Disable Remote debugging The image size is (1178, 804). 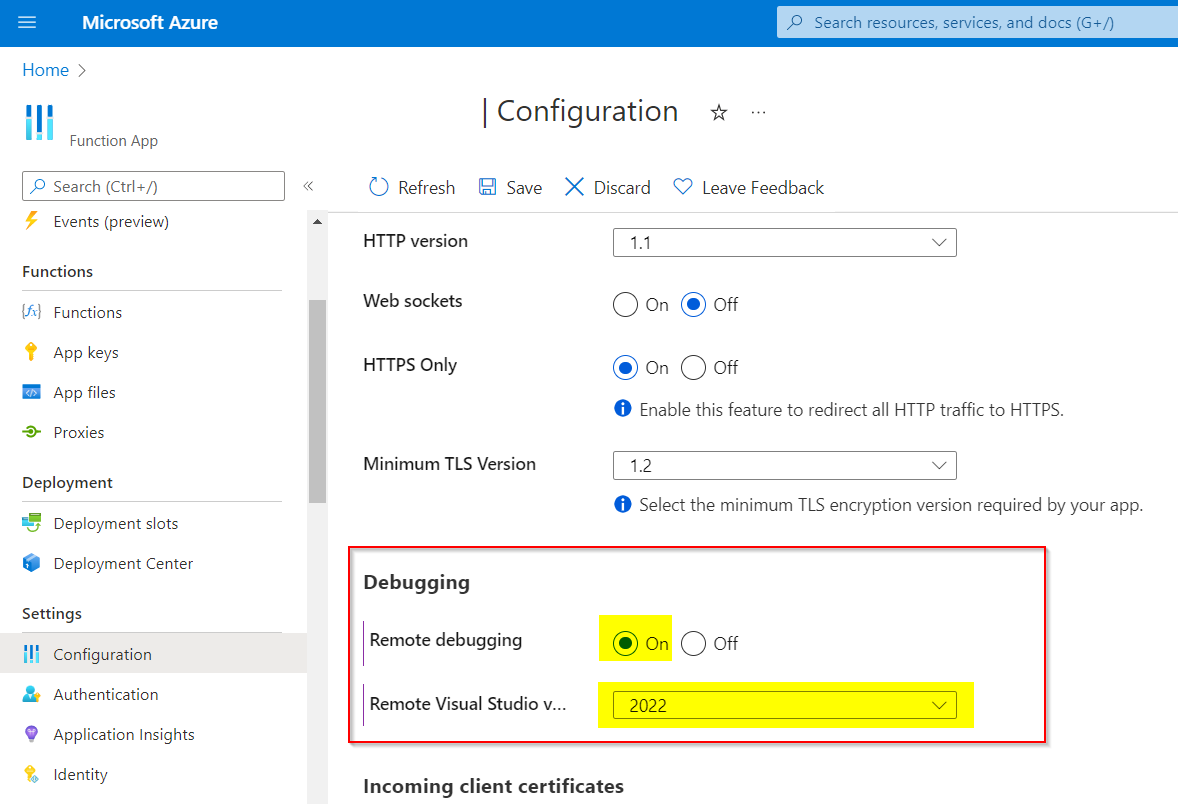tap(694, 643)
